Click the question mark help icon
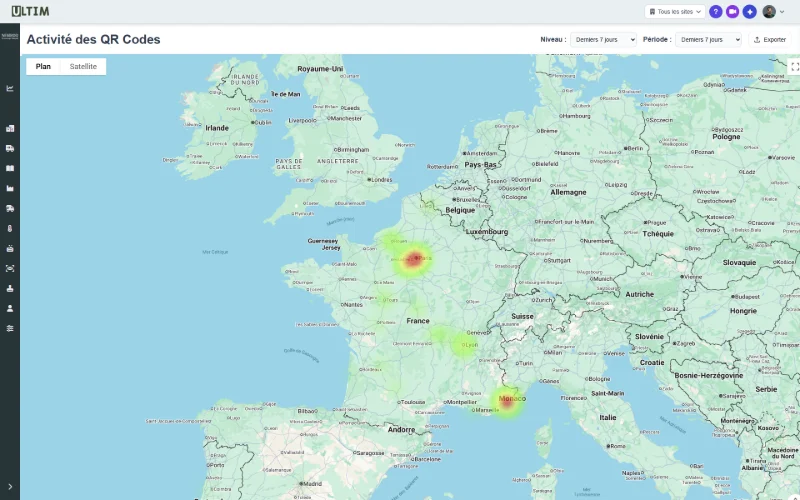800x500 pixels. (716, 12)
